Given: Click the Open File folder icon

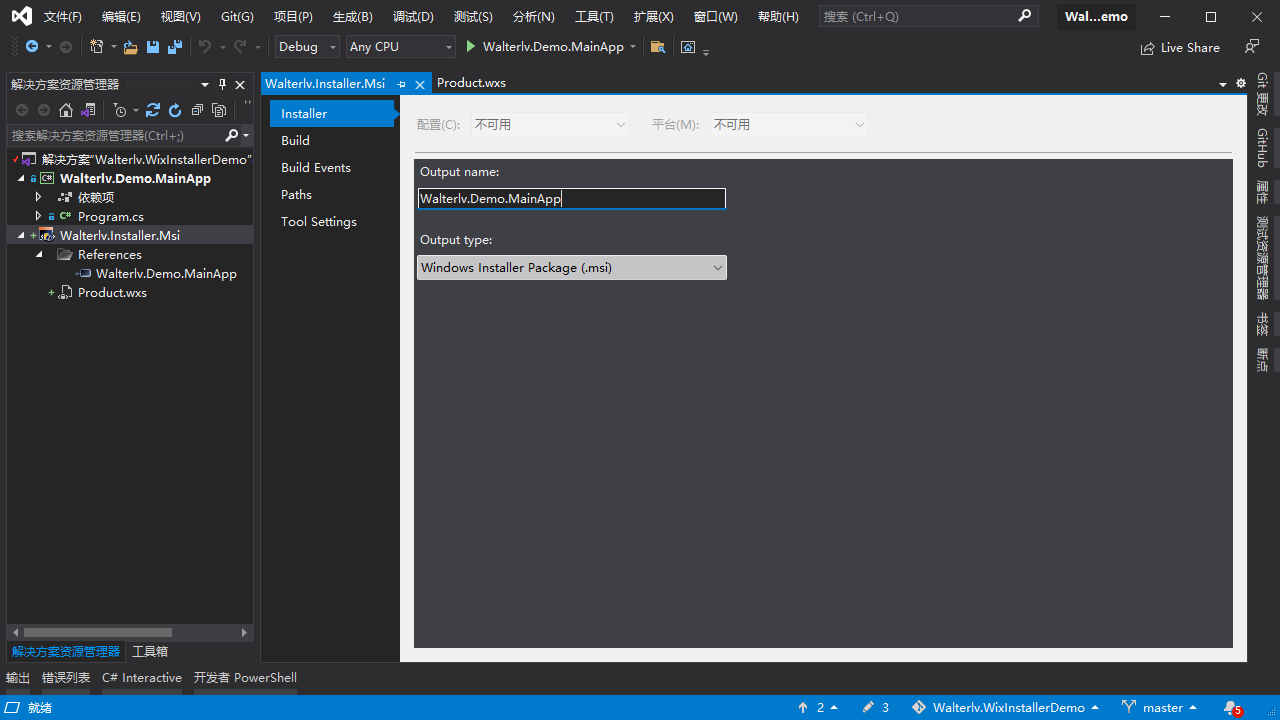Looking at the screenshot, I should 131,47.
